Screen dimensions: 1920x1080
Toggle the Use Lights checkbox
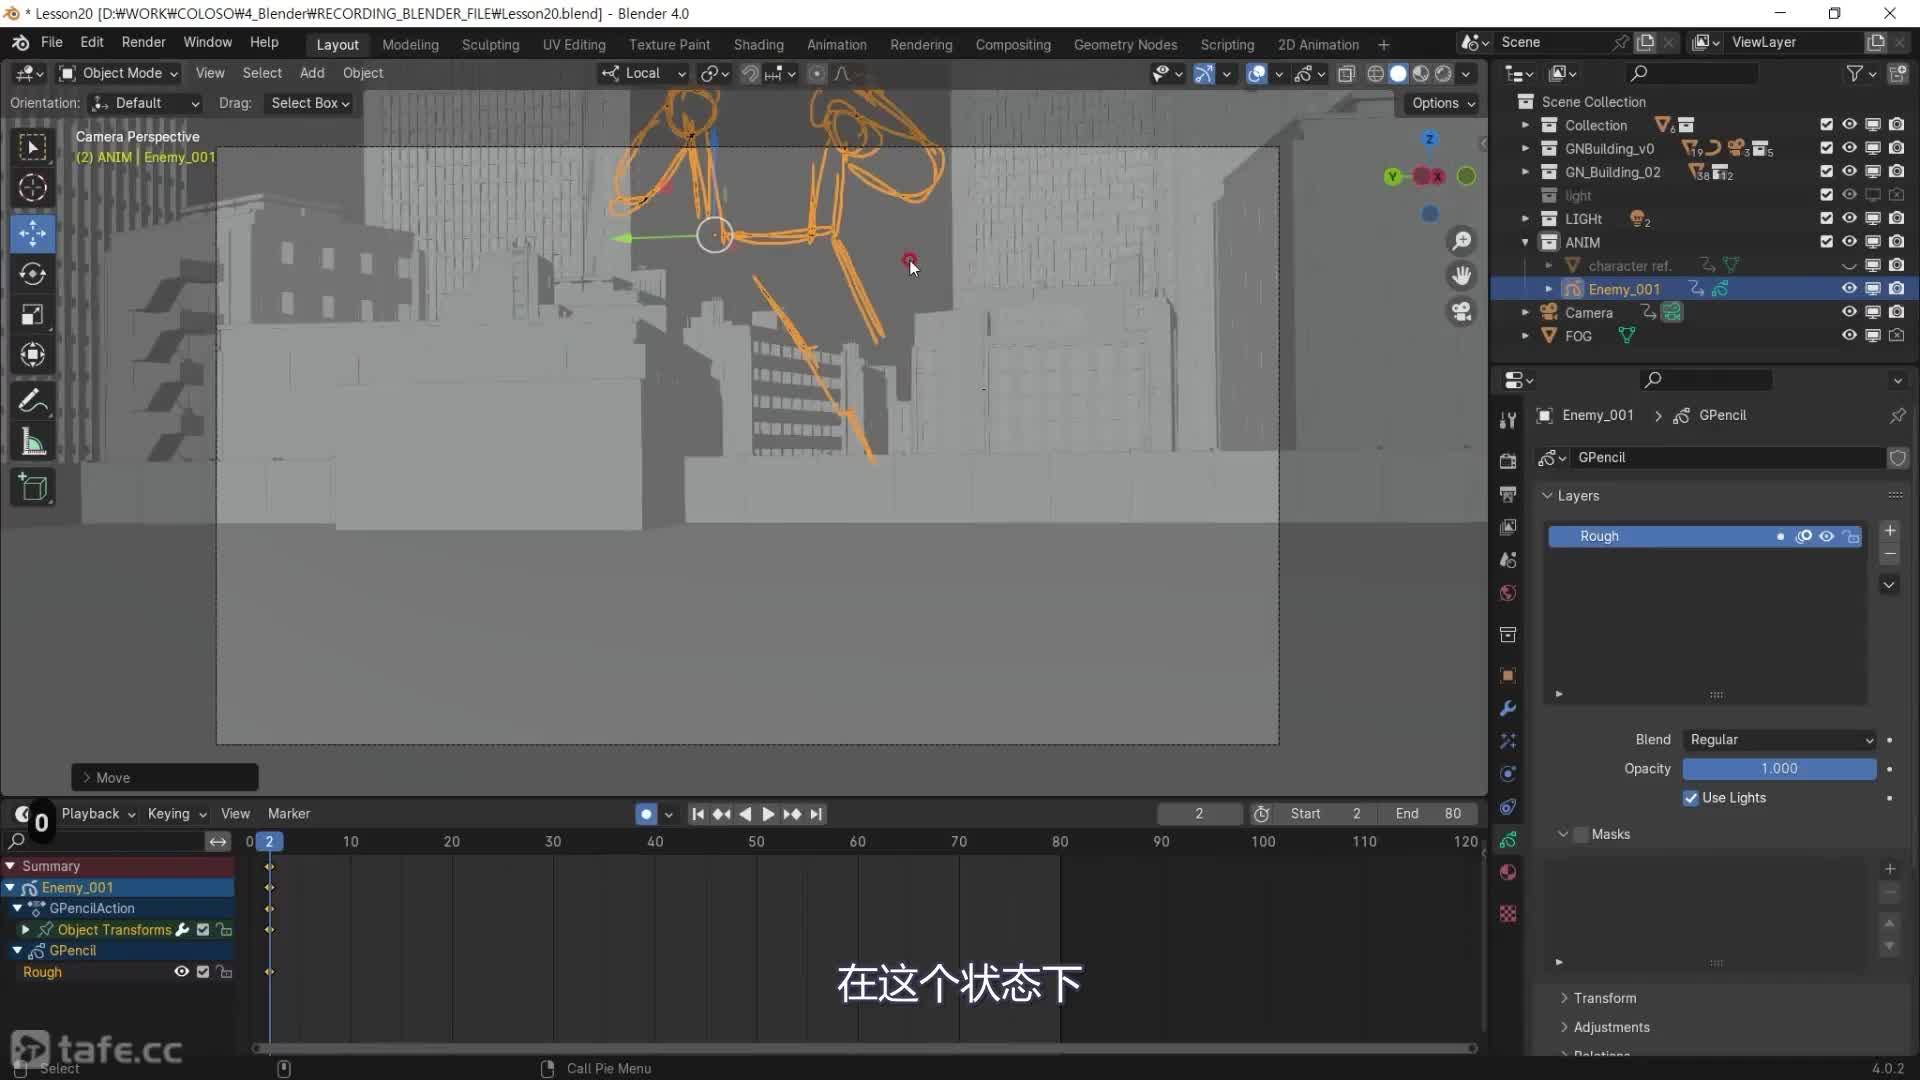(1691, 798)
